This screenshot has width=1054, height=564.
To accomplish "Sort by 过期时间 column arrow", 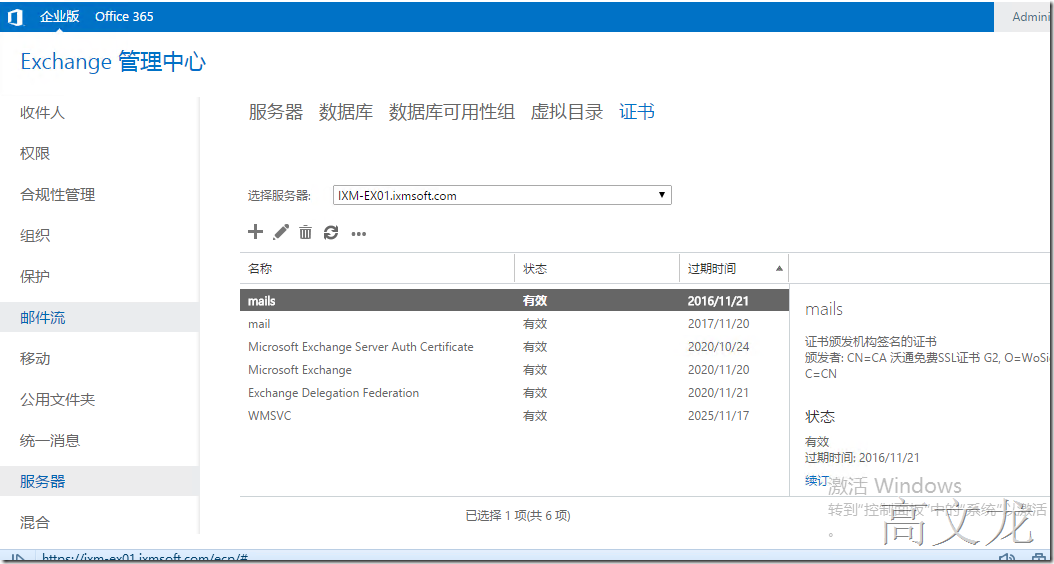I will click(x=779, y=269).
